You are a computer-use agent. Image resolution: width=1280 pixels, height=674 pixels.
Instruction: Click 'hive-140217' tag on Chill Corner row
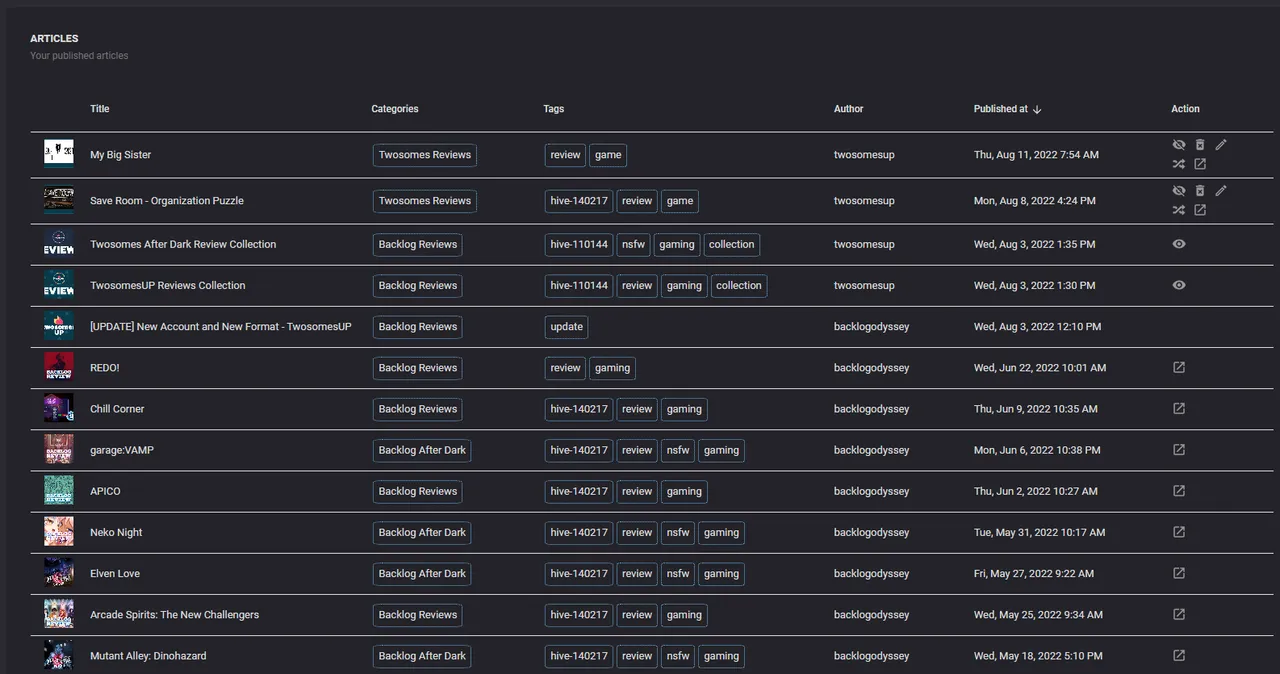[579, 409]
